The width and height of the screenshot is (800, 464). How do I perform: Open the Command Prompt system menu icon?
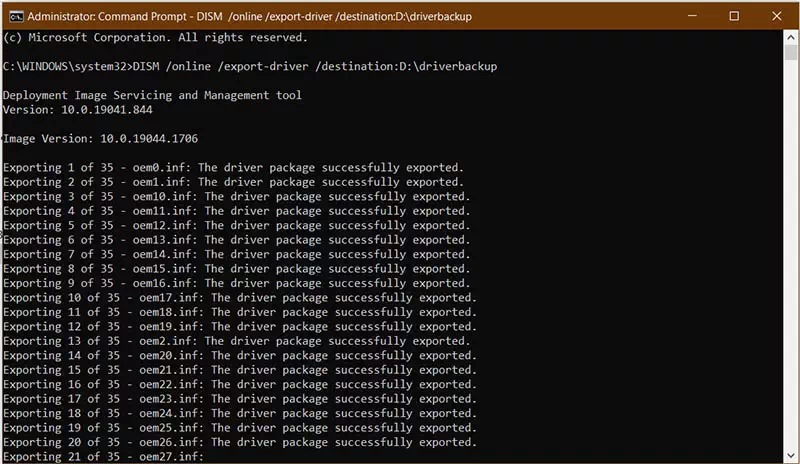(12, 16)
